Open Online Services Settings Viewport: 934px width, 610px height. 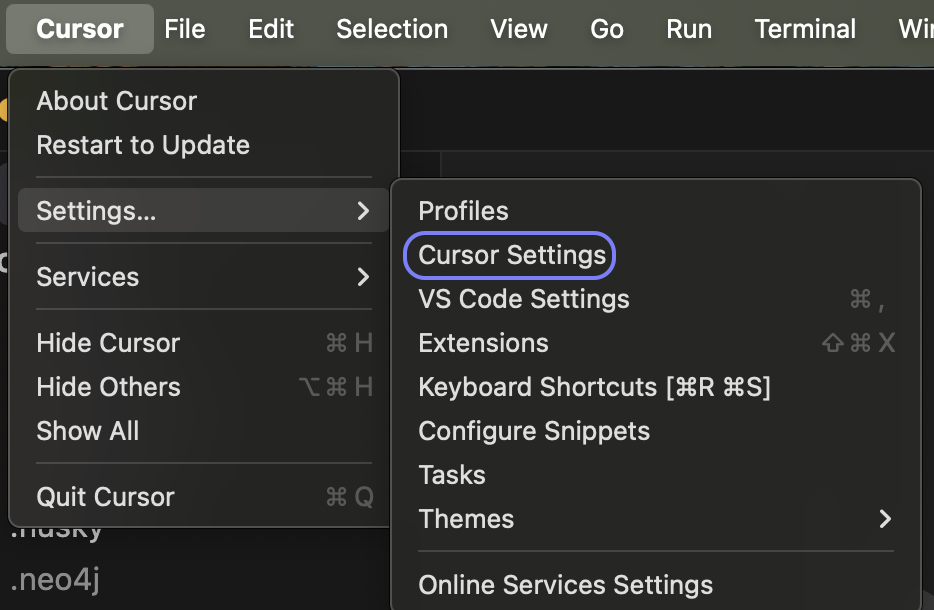565,585
